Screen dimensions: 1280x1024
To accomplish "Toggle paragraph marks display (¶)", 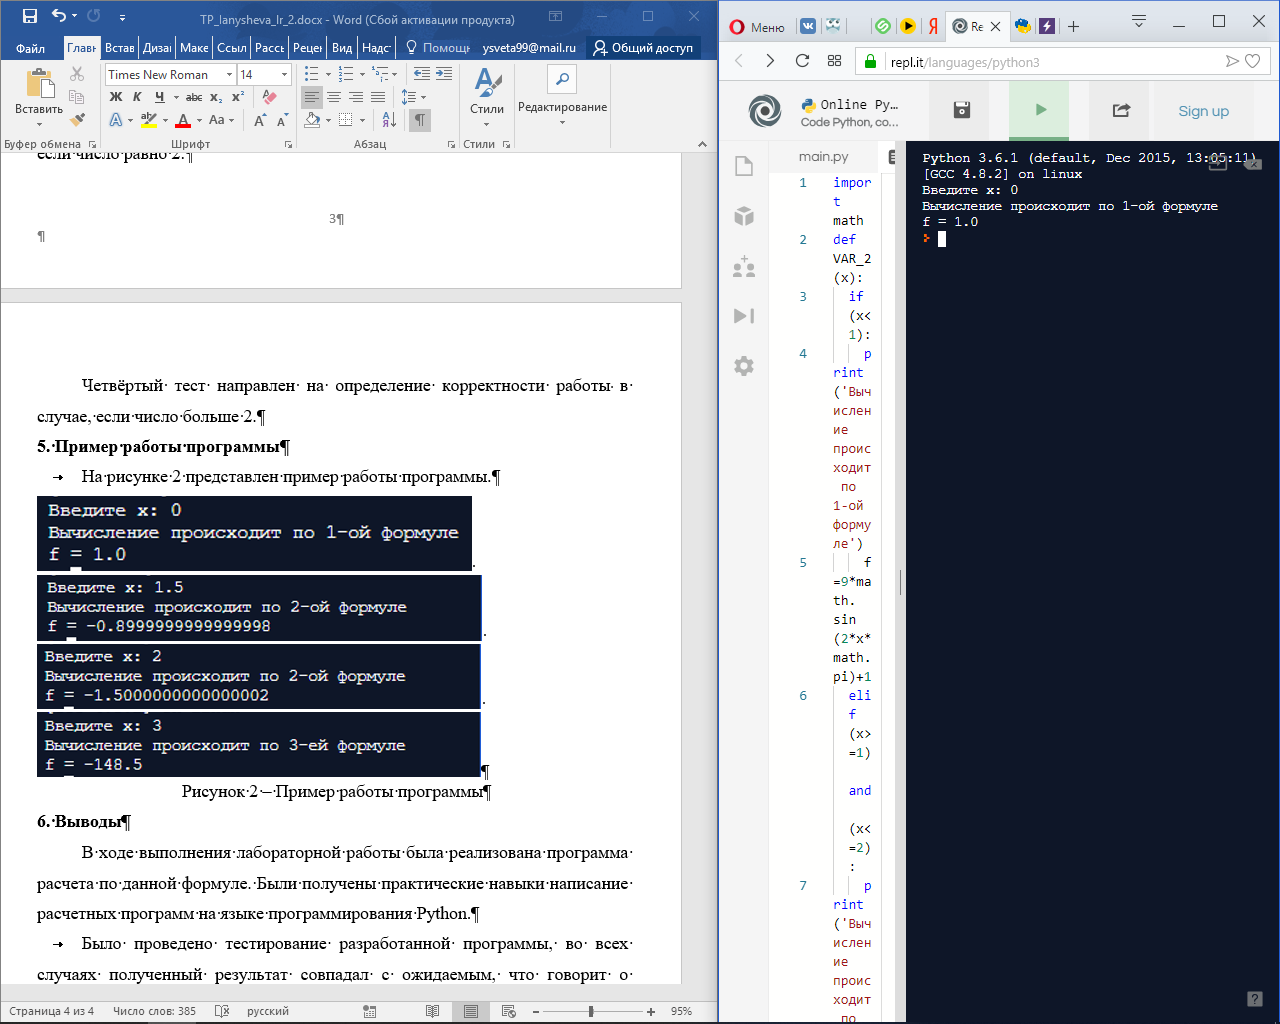I will click(x=420, y=120).
